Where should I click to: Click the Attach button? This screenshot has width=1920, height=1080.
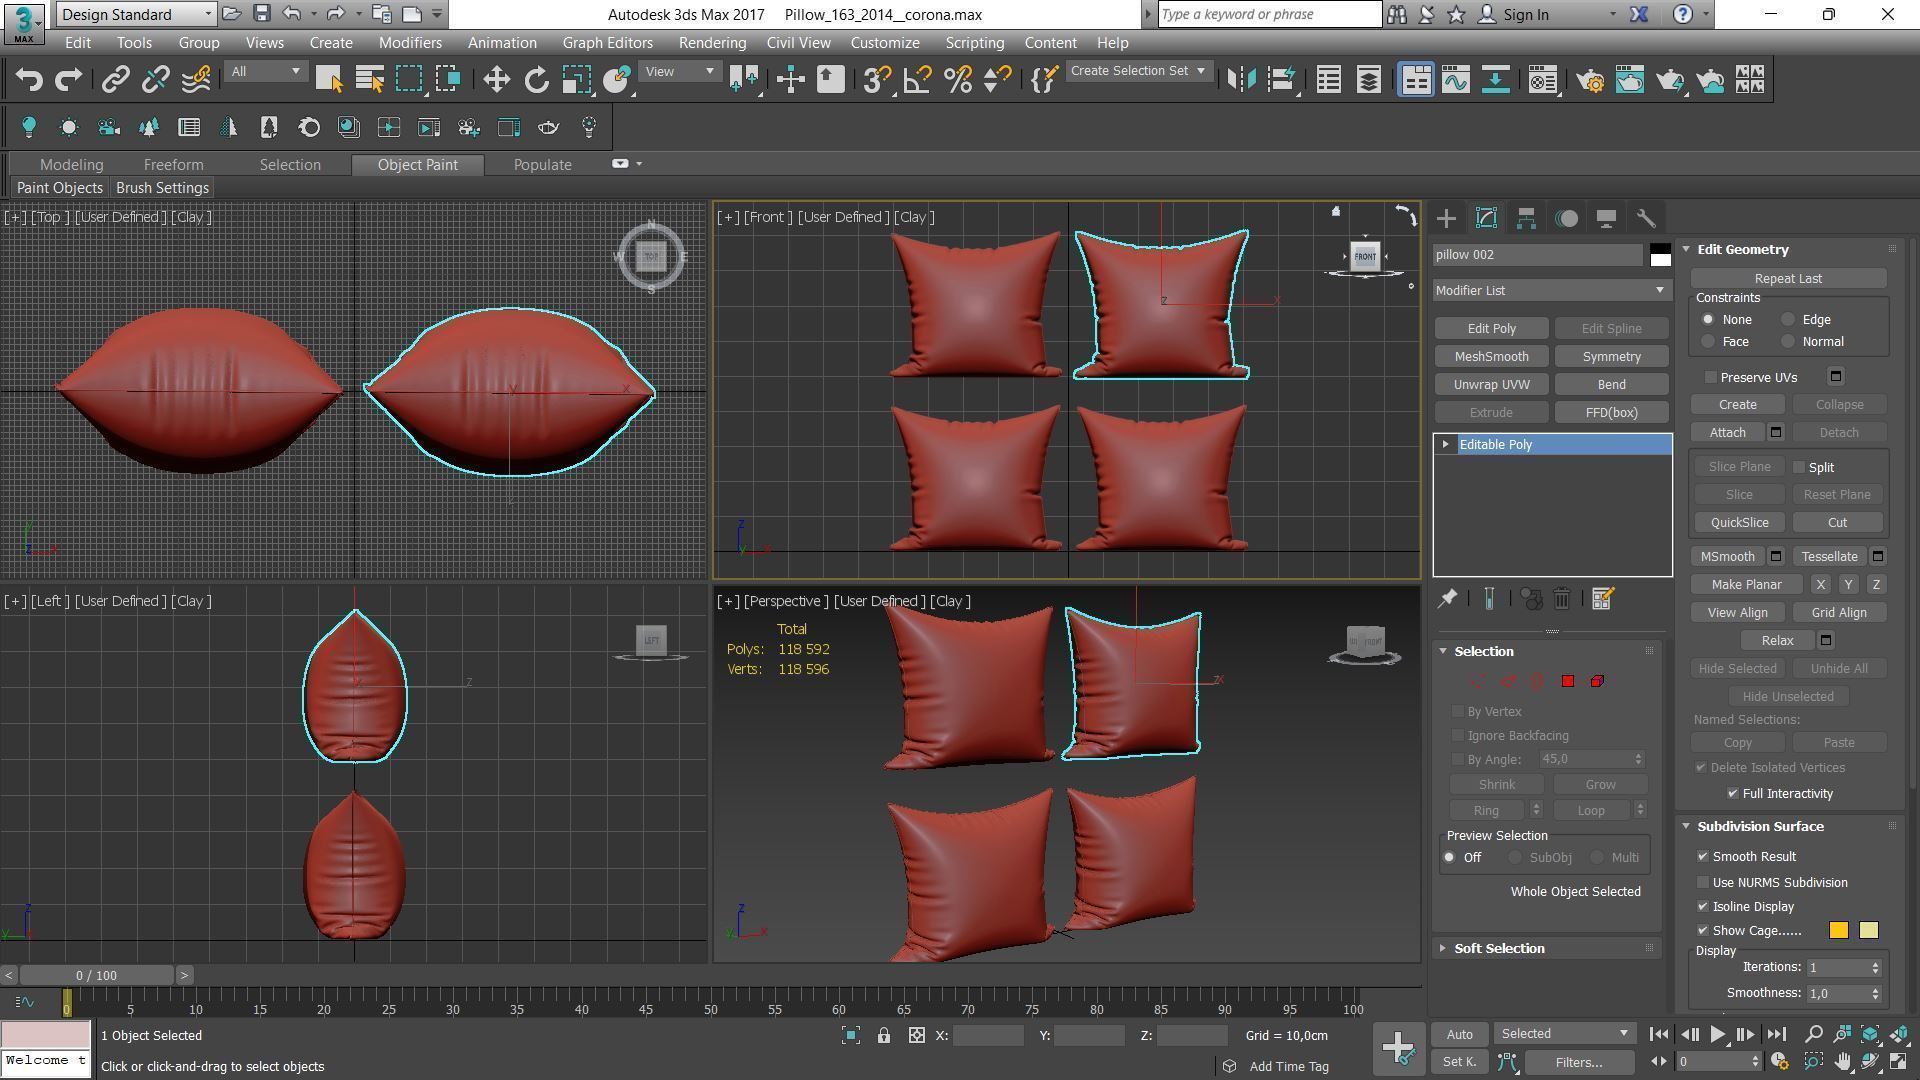tap(1727, 433)
